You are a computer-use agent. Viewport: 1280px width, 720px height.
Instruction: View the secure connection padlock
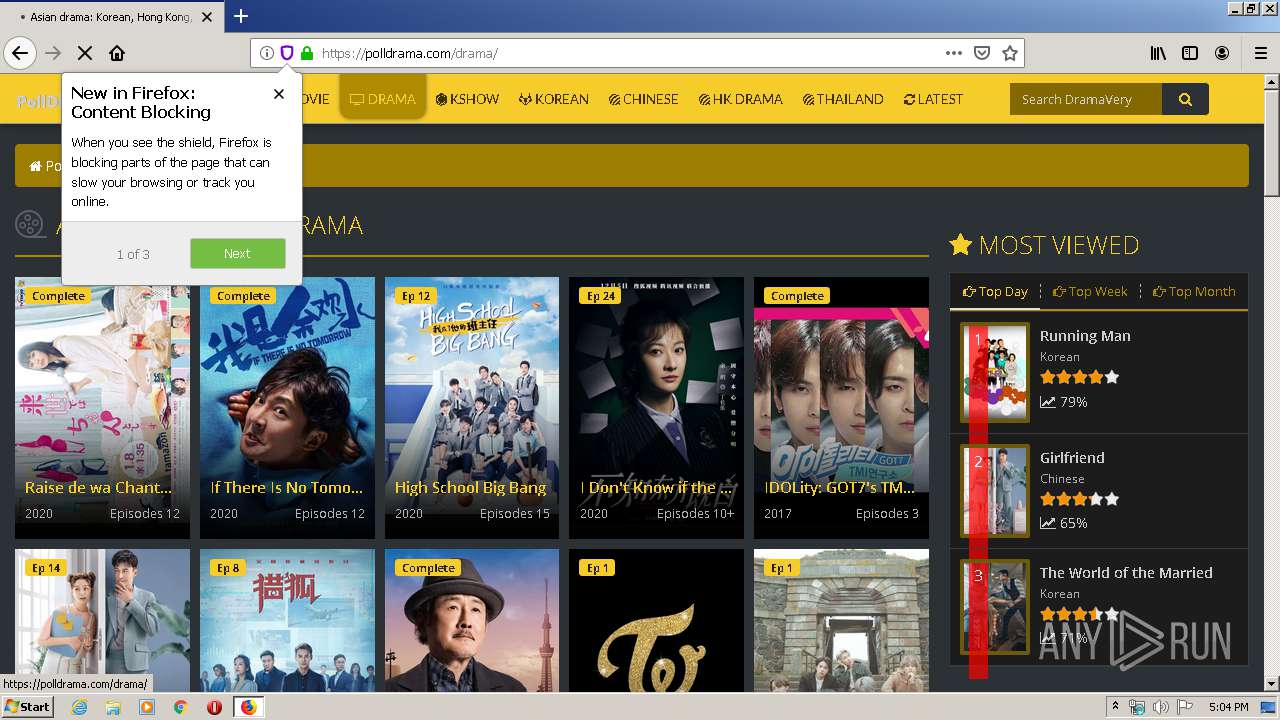coord(307,53)
